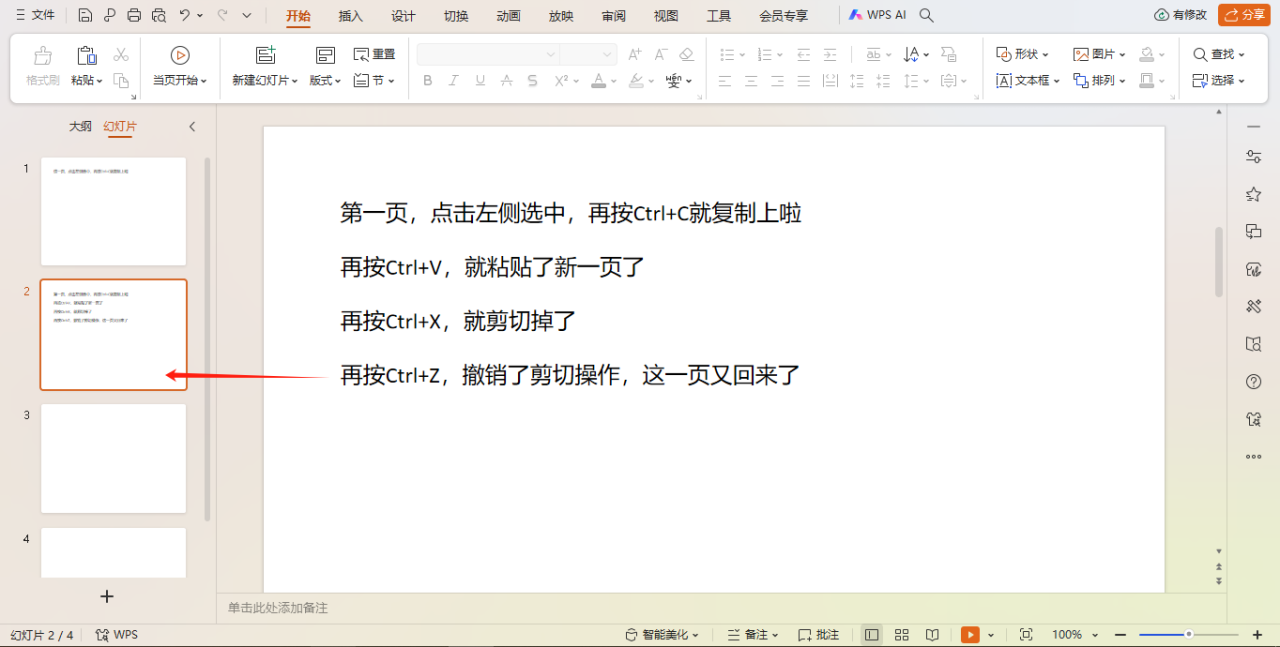Start slideshow with the play icon
The width and height of the screenshot is (1280, 647).
point(968,634)
